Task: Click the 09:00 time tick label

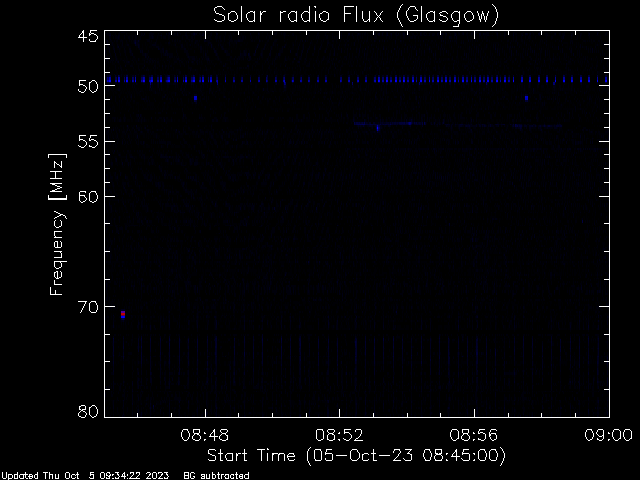Action: 609,435
